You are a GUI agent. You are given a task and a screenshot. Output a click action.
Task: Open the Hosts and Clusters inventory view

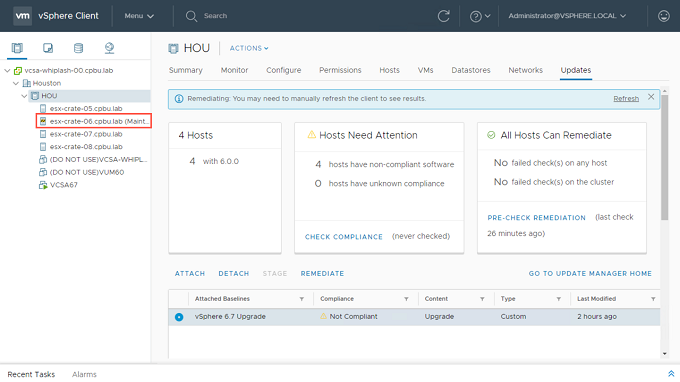click(17, 48)
